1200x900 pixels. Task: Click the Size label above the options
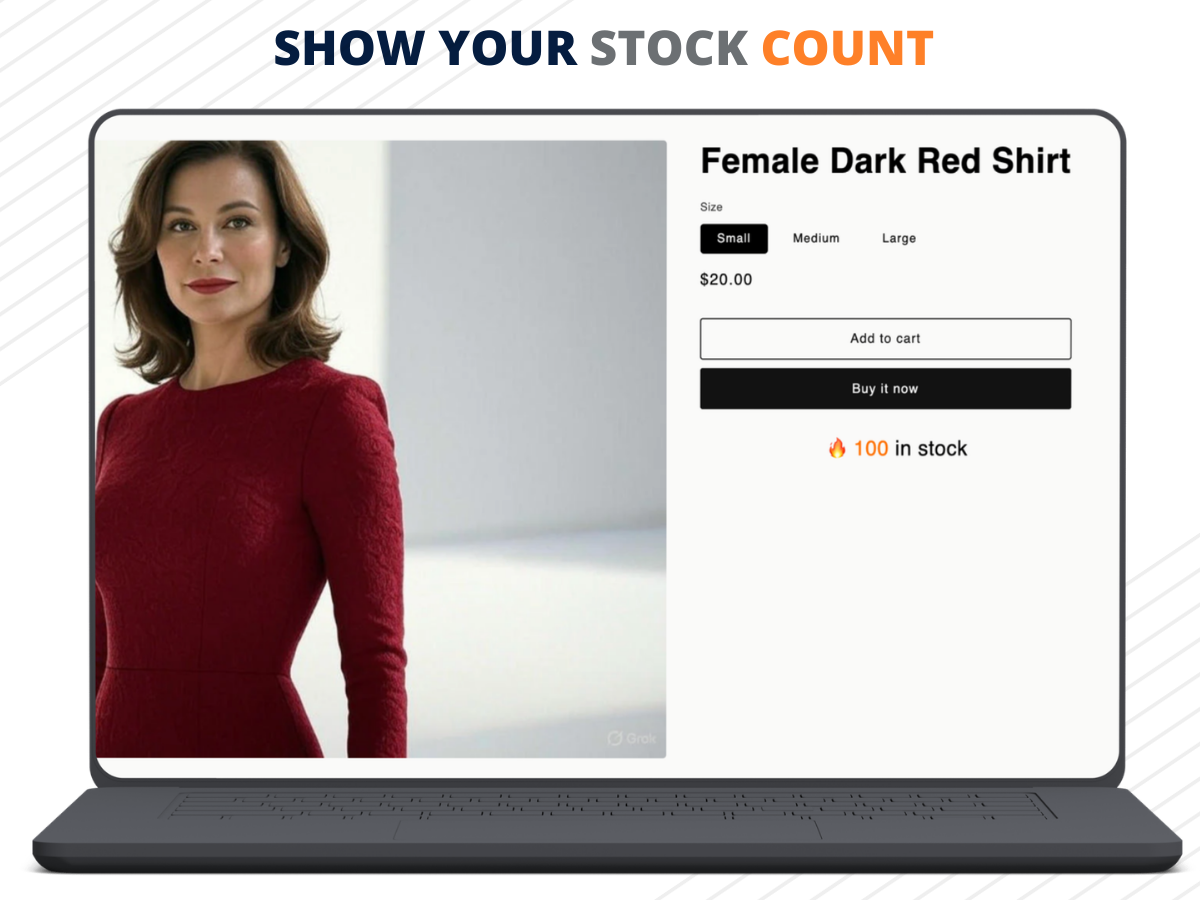(x=711, y=207)
